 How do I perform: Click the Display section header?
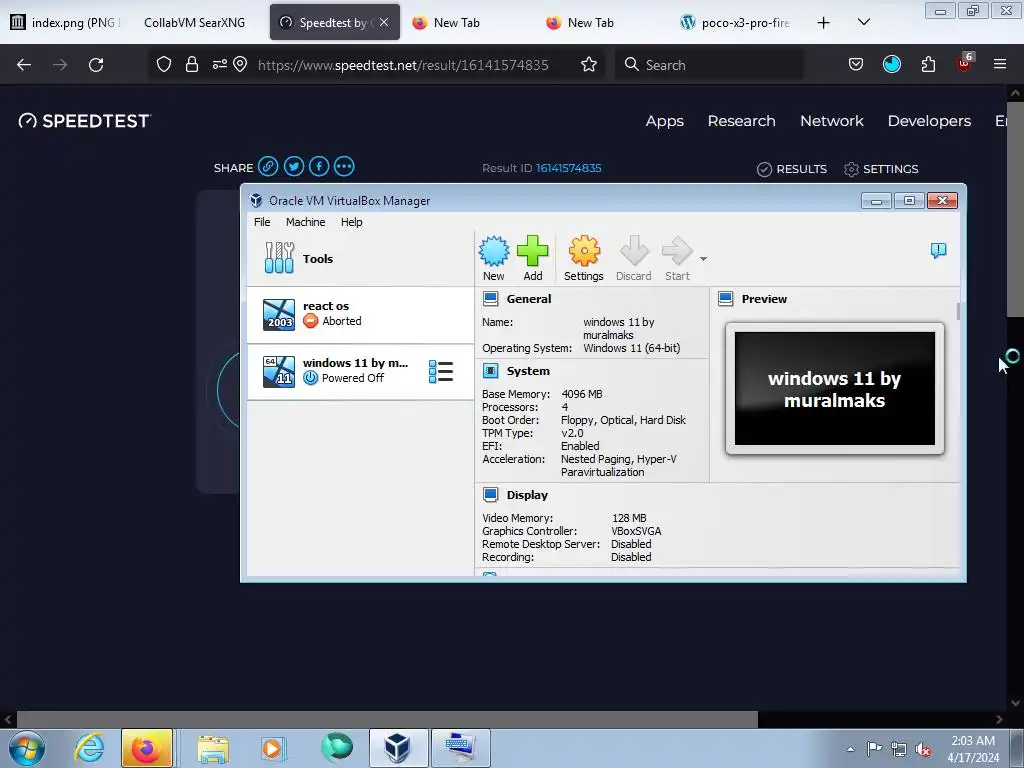(x=527, y=495)
